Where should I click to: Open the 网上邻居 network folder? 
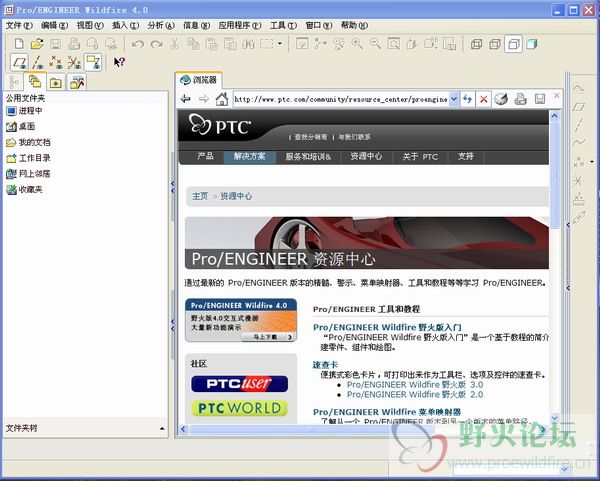point(28,174)
